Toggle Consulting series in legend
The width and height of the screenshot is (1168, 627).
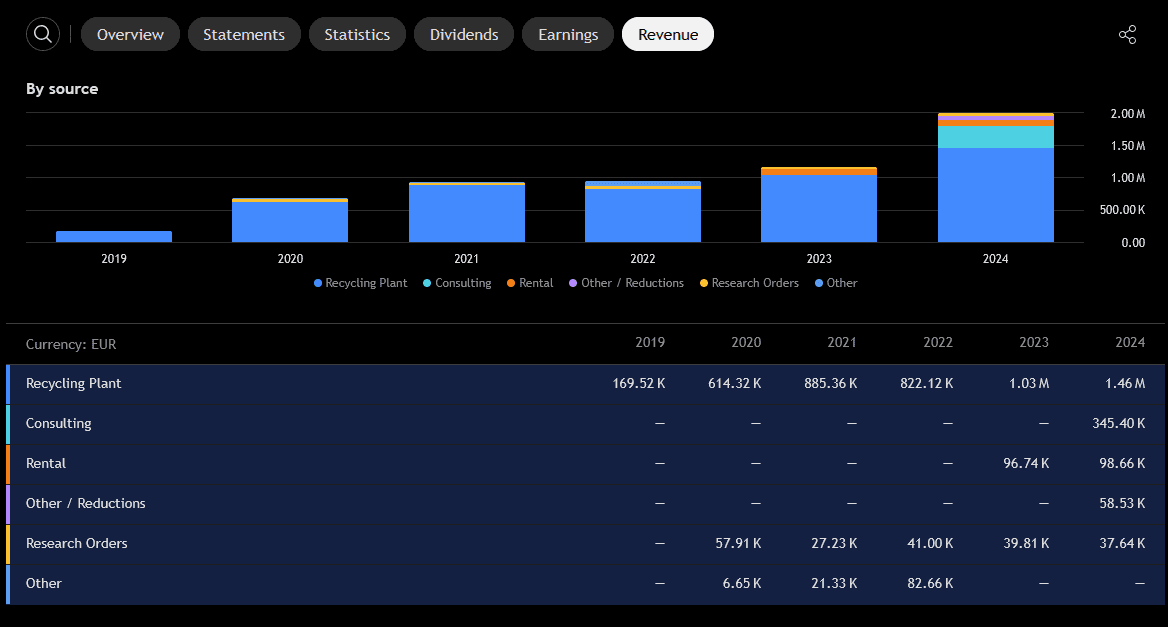tap(457, 283)
